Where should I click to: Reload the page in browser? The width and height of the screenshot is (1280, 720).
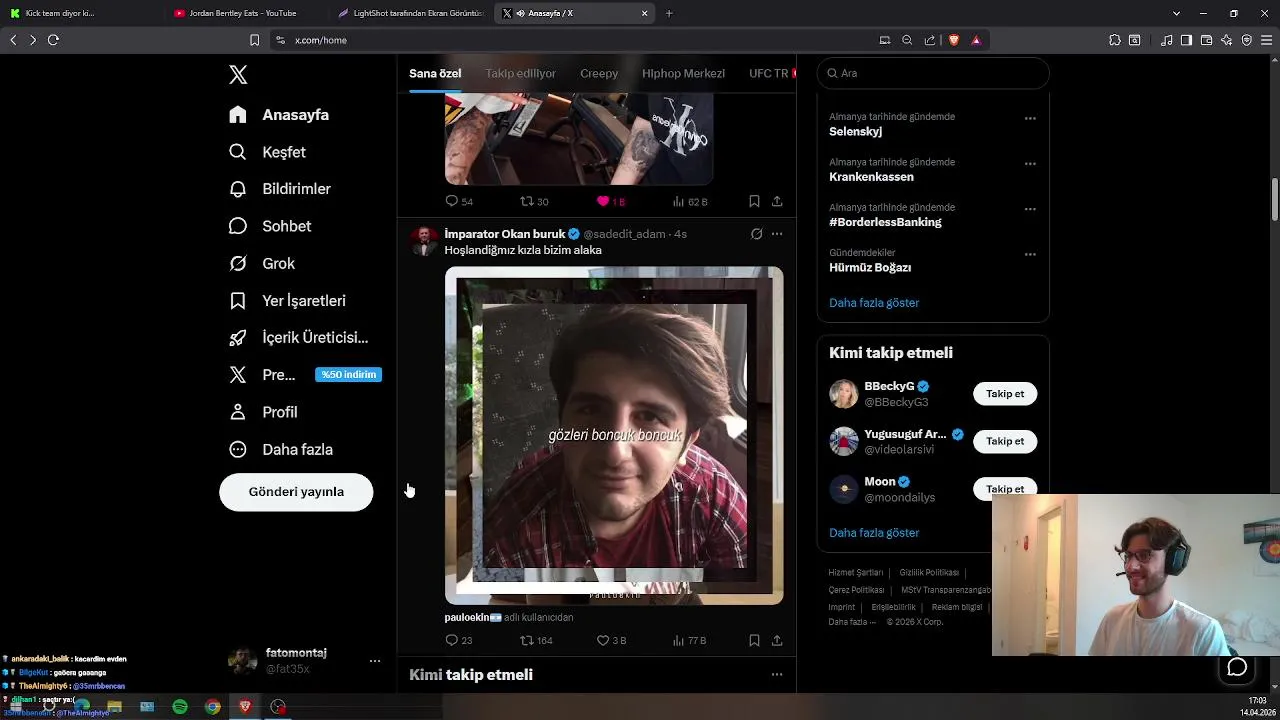(x=53, y=40)
